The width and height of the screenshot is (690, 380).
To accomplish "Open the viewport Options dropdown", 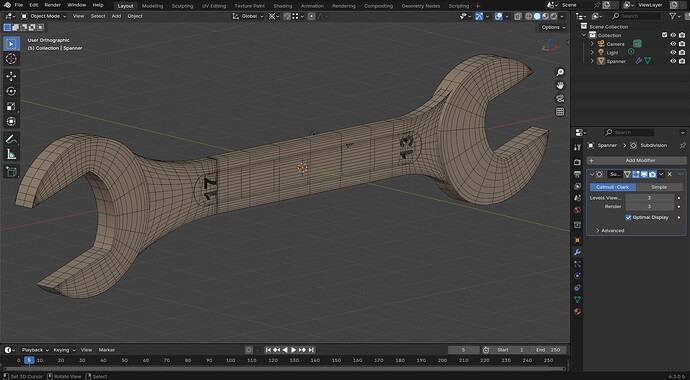I will pos(553,27).
